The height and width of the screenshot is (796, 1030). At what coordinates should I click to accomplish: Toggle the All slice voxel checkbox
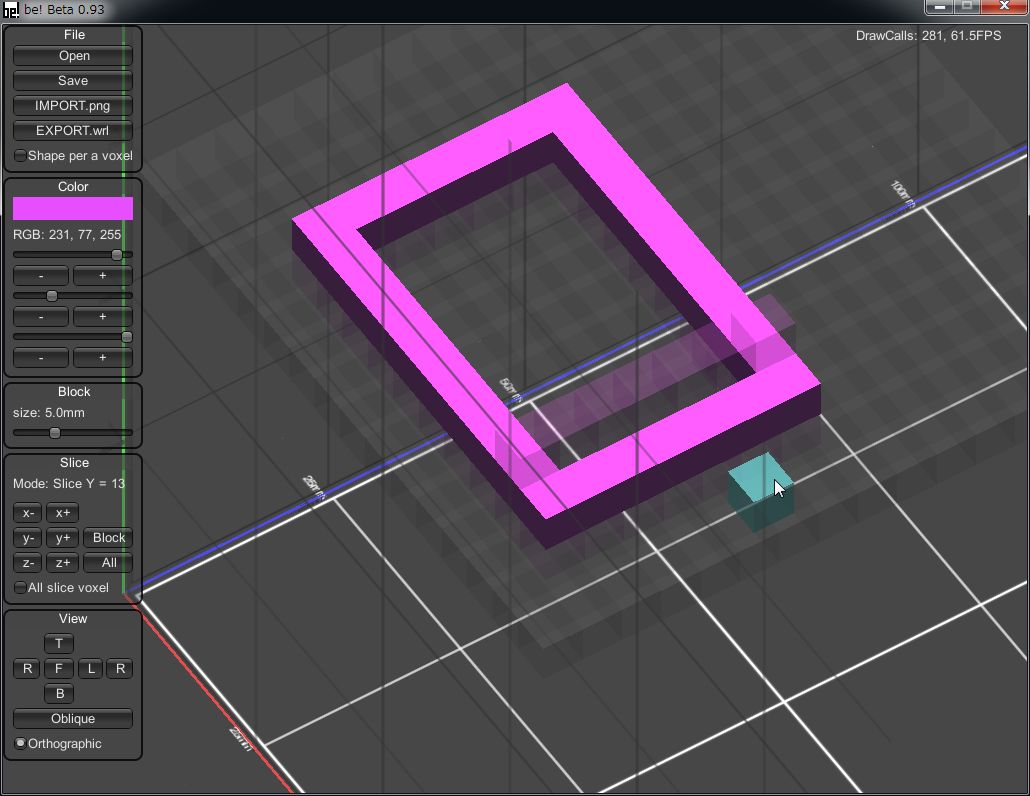click(21, 588)
